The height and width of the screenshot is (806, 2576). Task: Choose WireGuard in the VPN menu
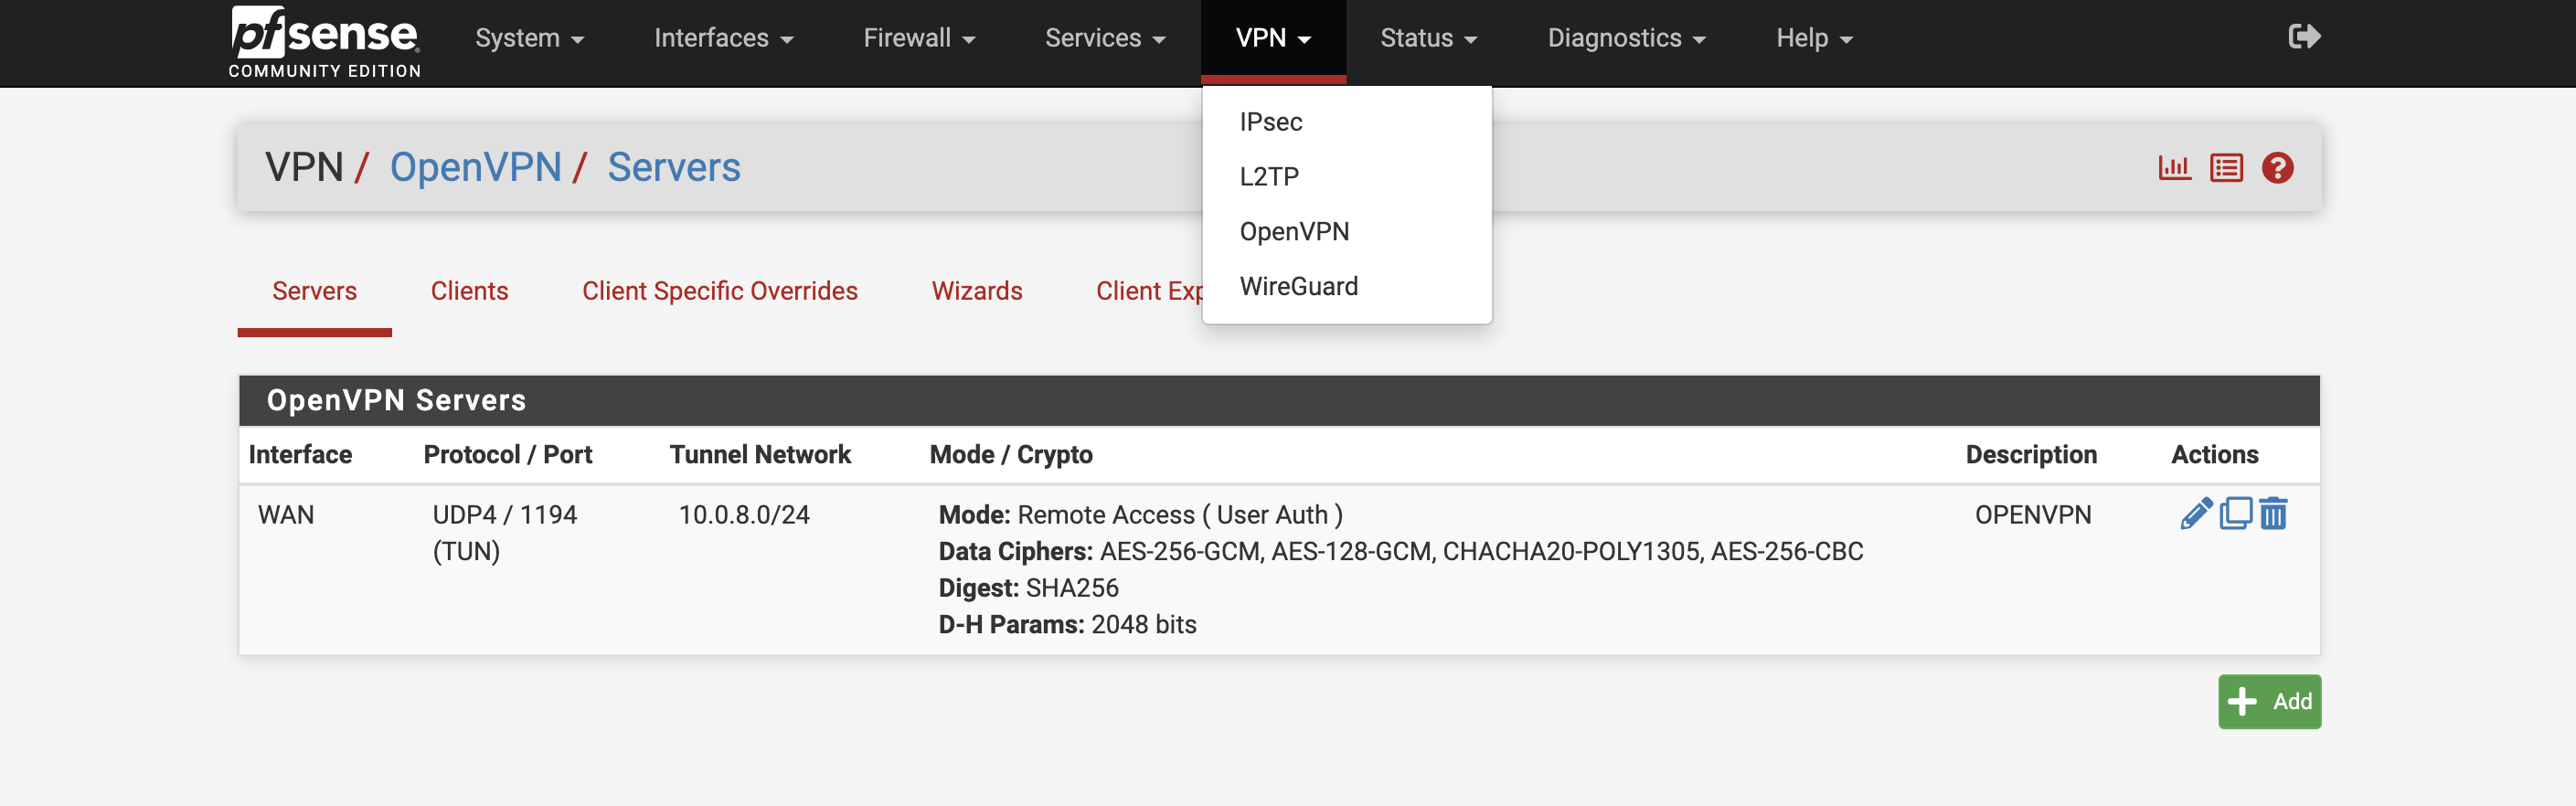tap(1298, 287)
